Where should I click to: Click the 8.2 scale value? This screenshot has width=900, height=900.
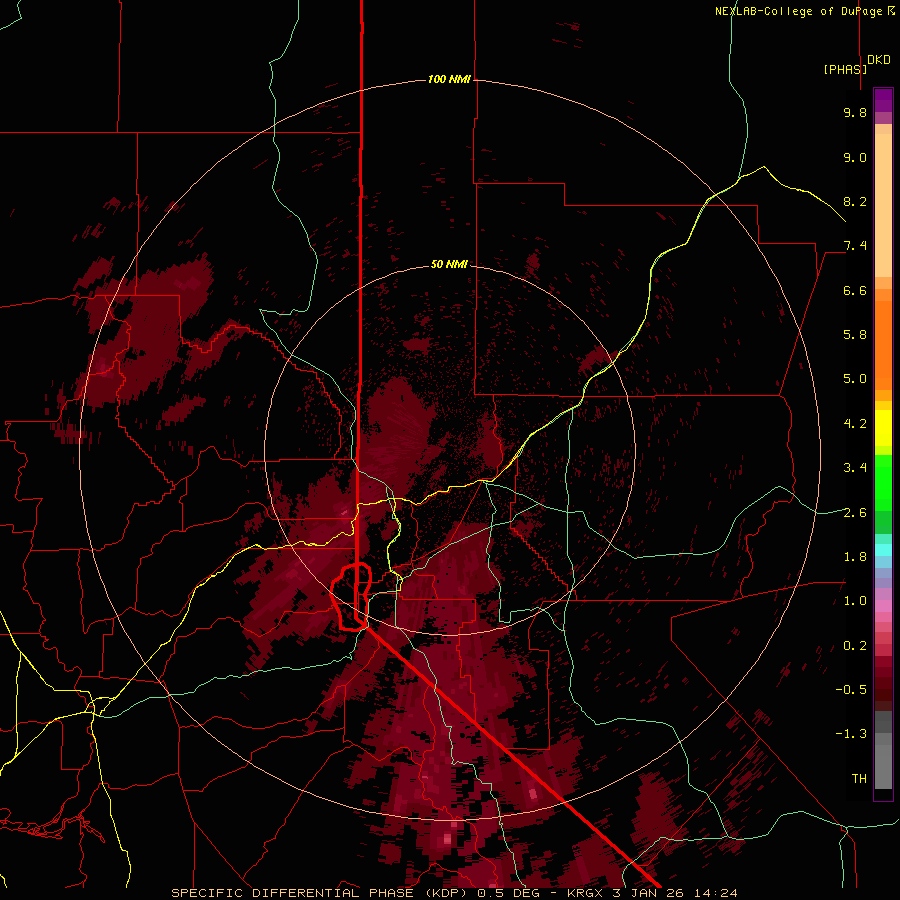click(x=855, y=201)
